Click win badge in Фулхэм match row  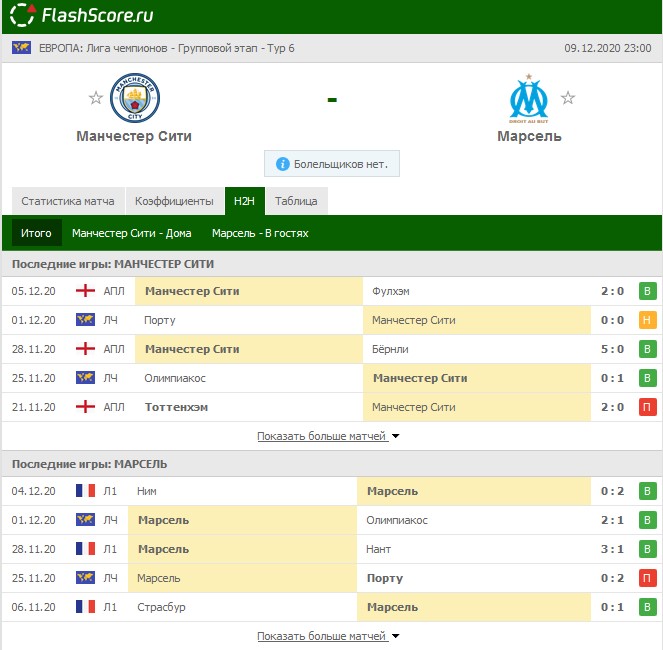pos(647,291)
